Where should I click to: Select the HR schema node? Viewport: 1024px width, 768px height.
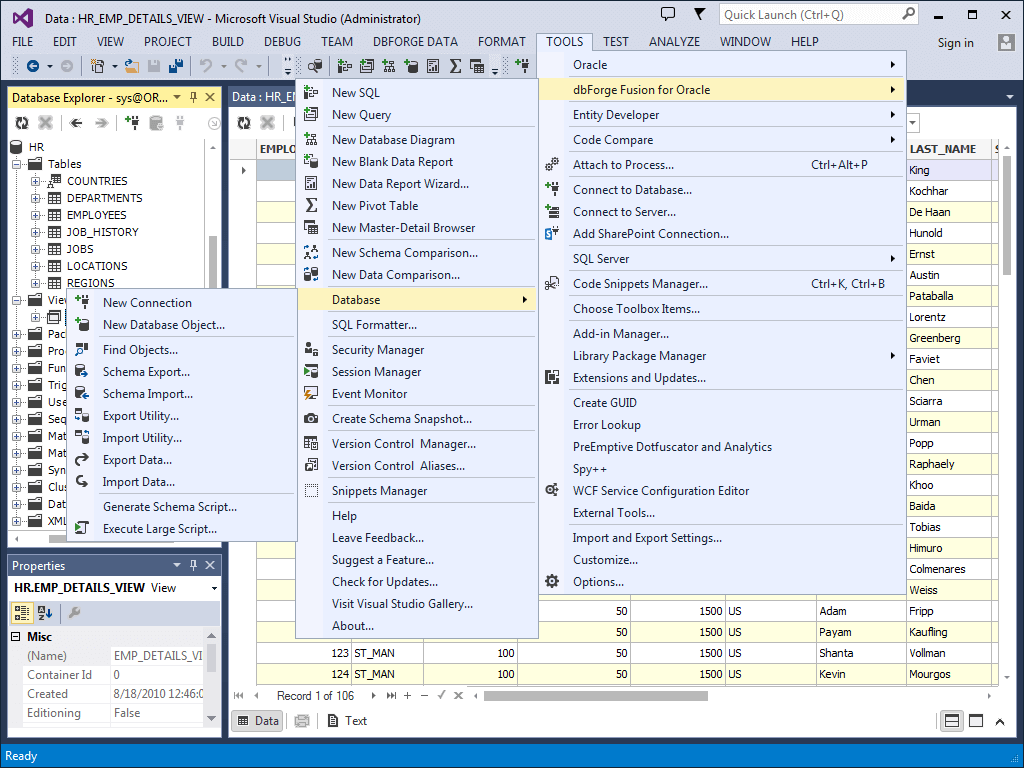37,147
